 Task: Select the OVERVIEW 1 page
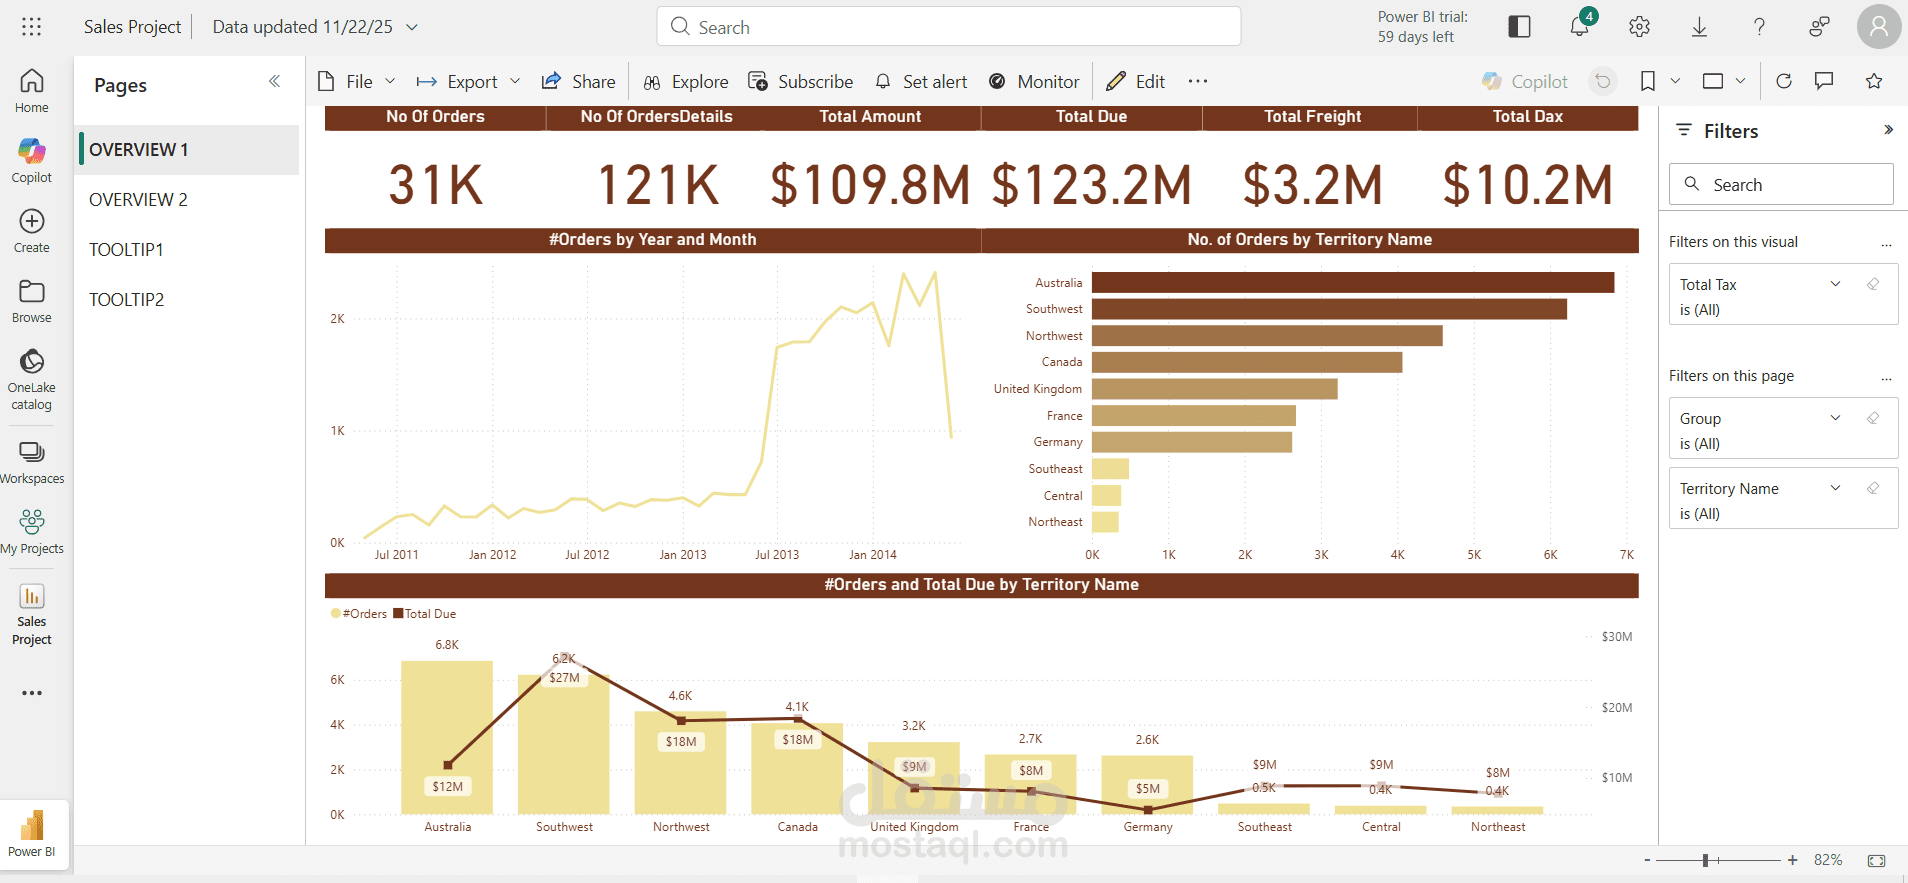pos(187,149)
